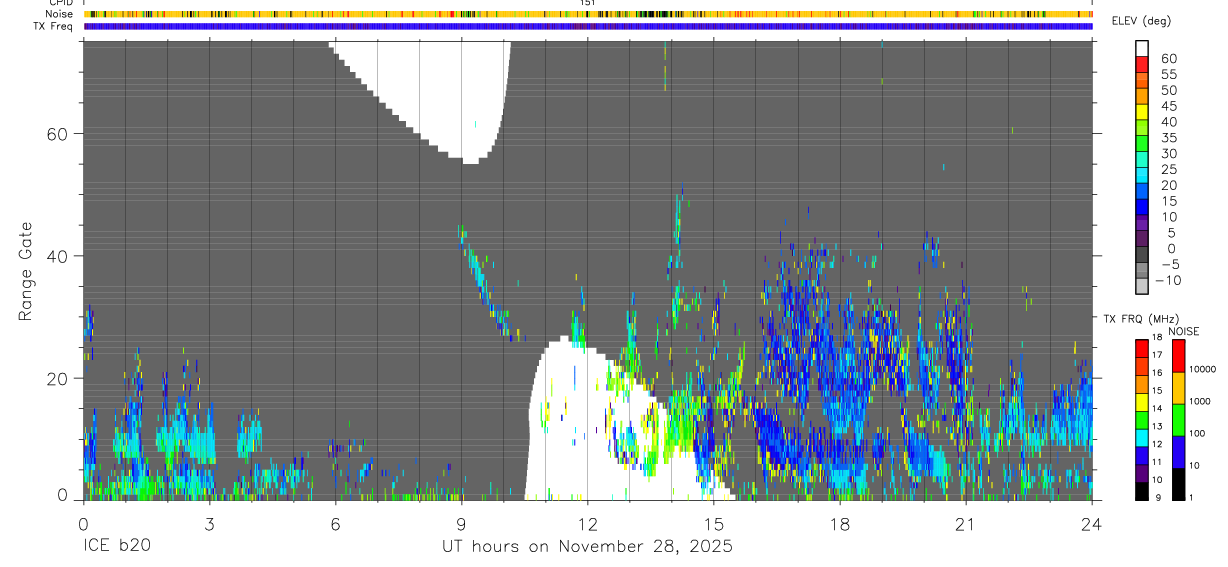Viewport: 1228px width, 567px height.
Task: Click the x-axis tick label '15'
Action: pos(714,524)
